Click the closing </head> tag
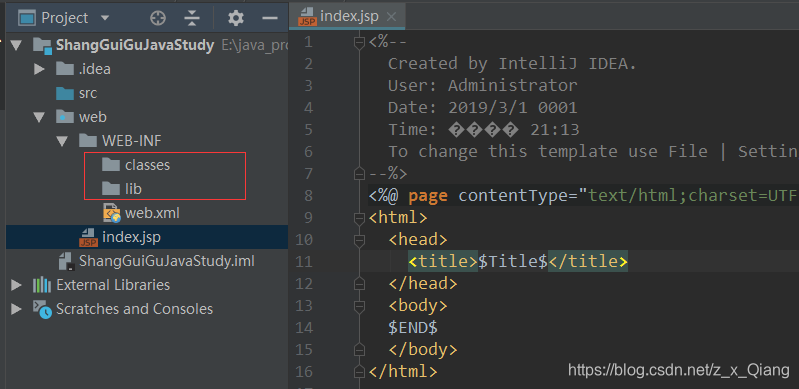Image resolution: width=799 pixels, height=389 pixels. [423, 283]
